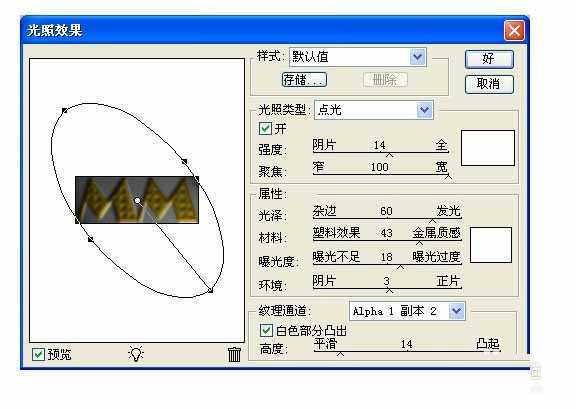Click the 删除 delete style button
This screenshot has height=409, width=576.
[385, 79]
